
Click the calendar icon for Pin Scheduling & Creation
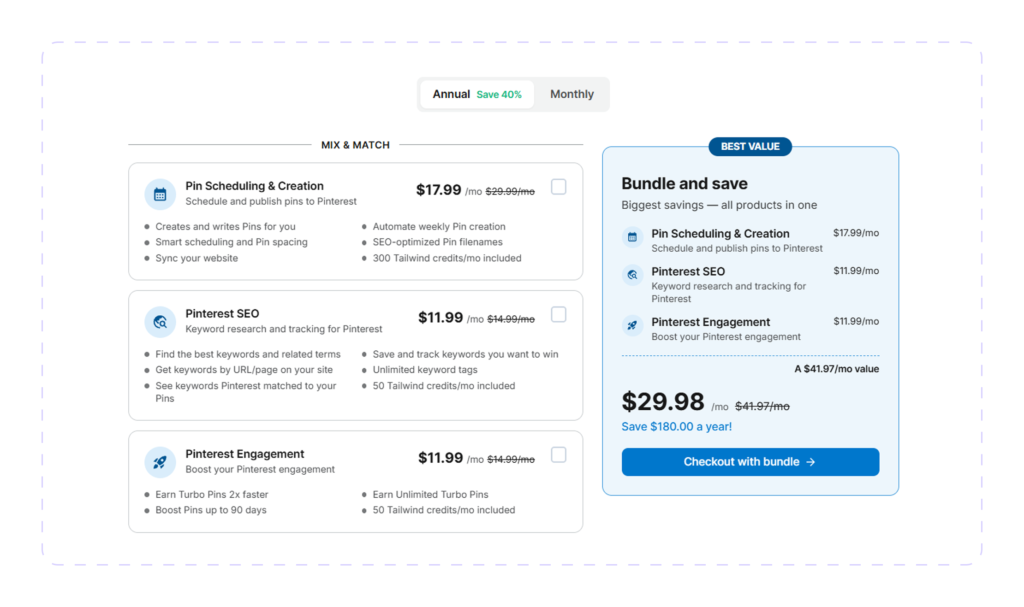(x=160, y=194)
